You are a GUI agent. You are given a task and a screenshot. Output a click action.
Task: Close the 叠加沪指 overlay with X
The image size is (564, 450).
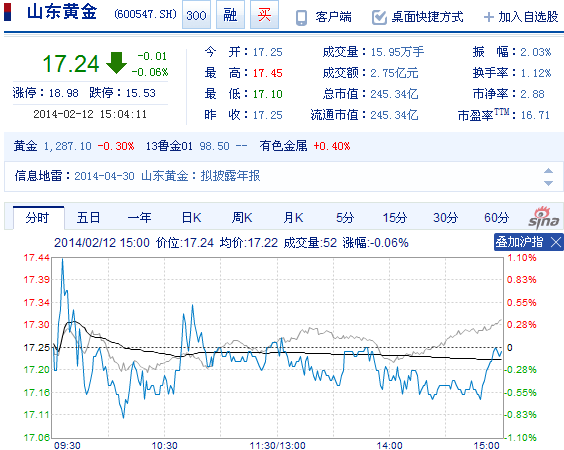pos(556,242)
